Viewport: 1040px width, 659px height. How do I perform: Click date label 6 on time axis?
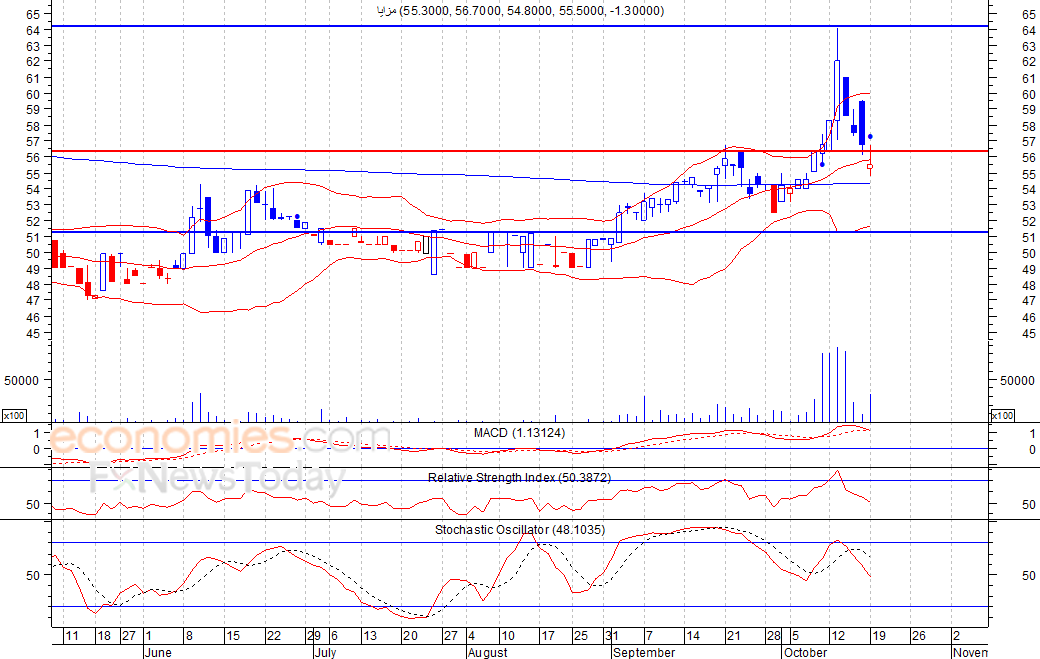334,636
